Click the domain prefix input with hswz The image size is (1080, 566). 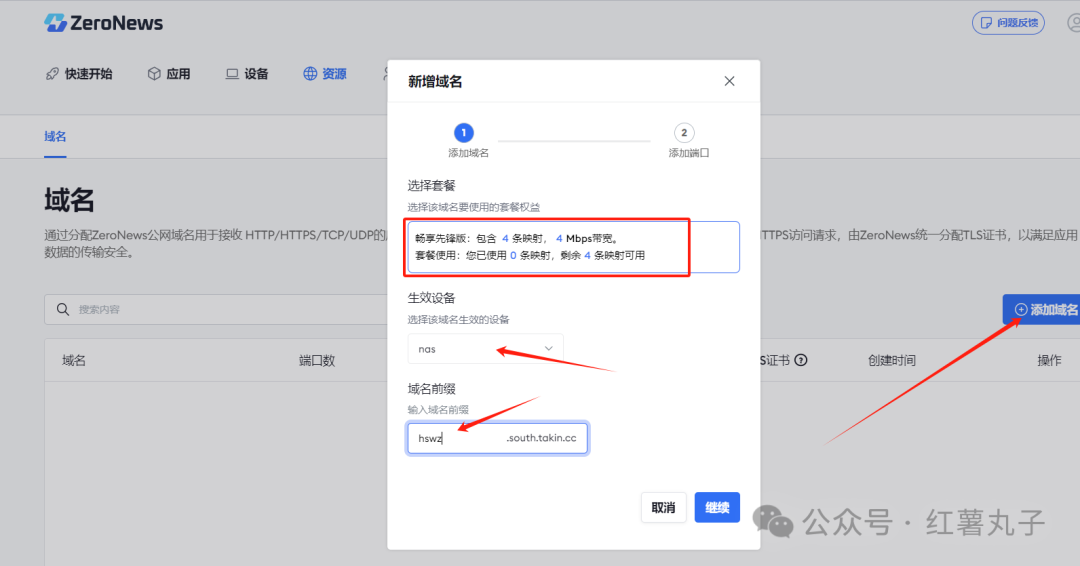[497, 438]
